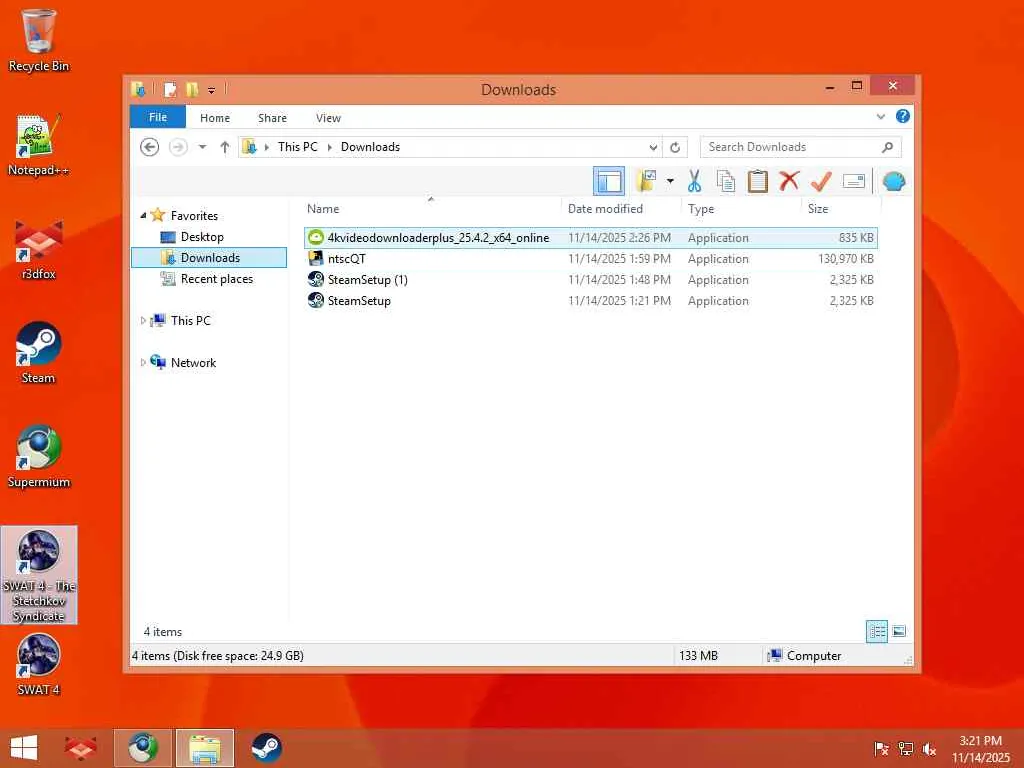Screen dimensions: 1024x768
Task: Open the Recycle Bin desktop icon
Action: pos(39,40)
